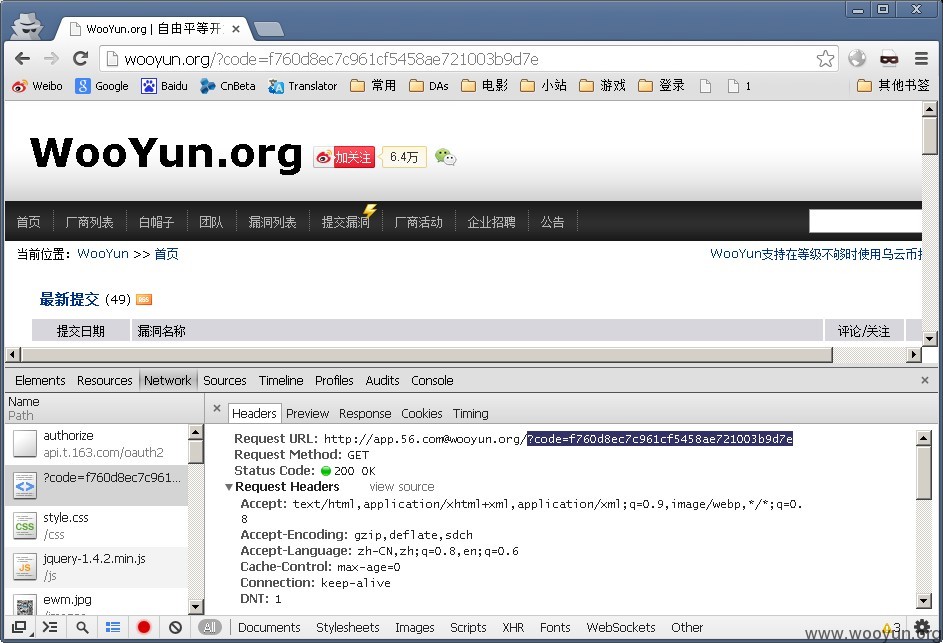943x643 pixels.
Task: Open the Chrome hamburger menu
Action: tap(921, 58)
